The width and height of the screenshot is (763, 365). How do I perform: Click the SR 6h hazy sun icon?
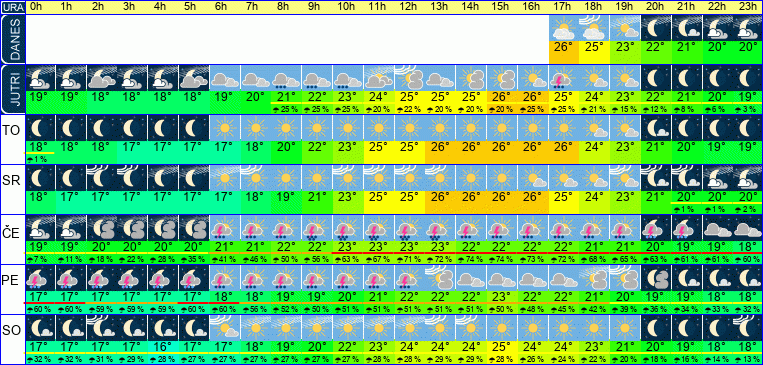[x=225, y=178]
